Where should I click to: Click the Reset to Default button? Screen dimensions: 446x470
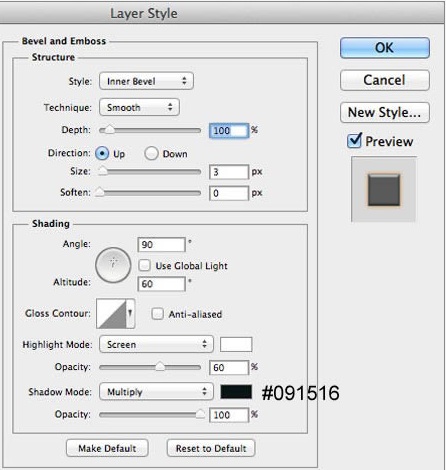click(211, 448)
